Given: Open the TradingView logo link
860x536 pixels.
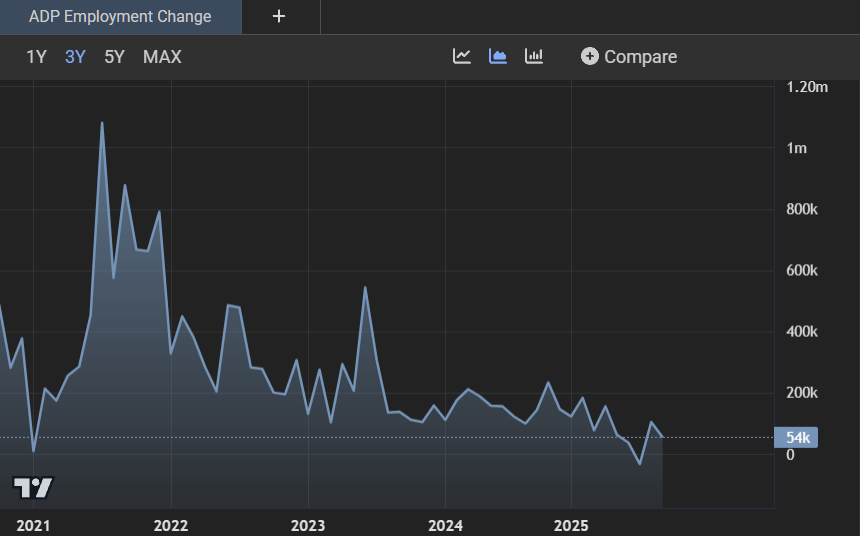Looking at the screenshot, I should (x=33, y=487).
